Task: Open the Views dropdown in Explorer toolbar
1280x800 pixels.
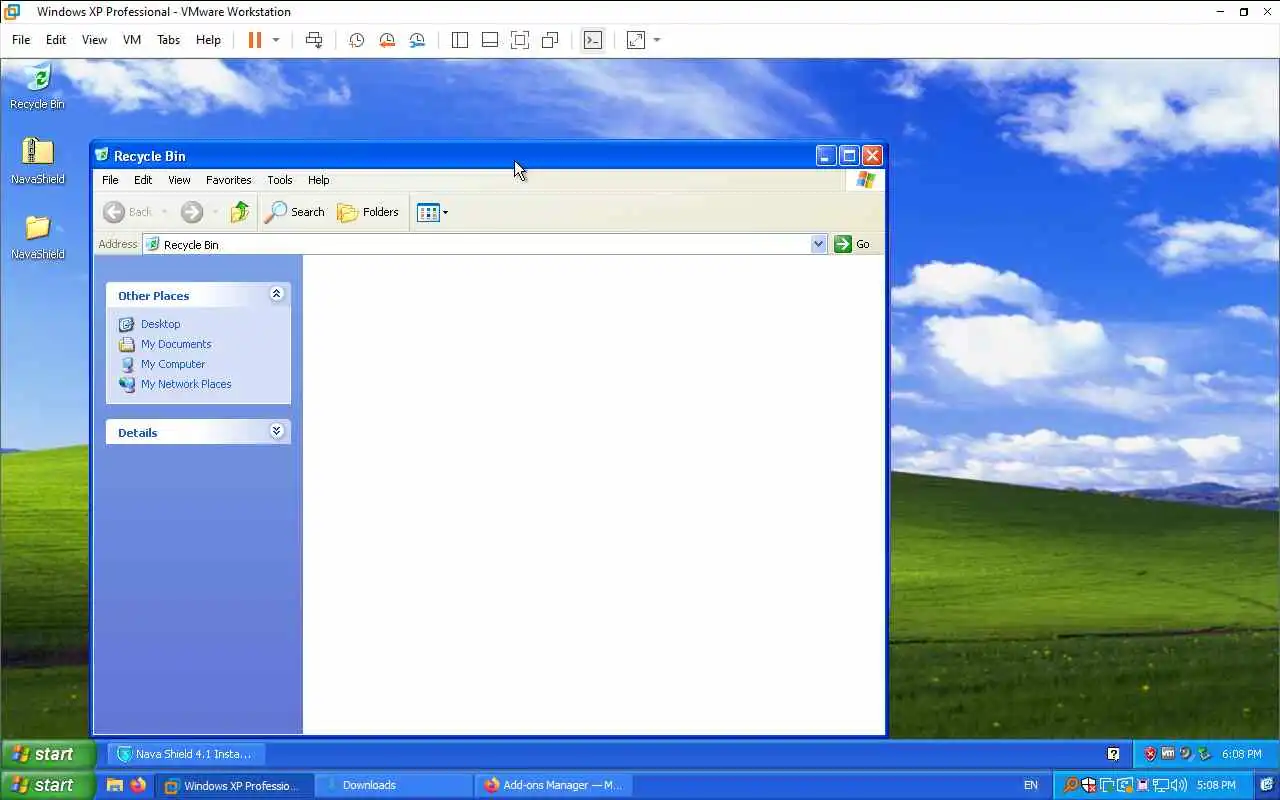Action: (432, 212)
